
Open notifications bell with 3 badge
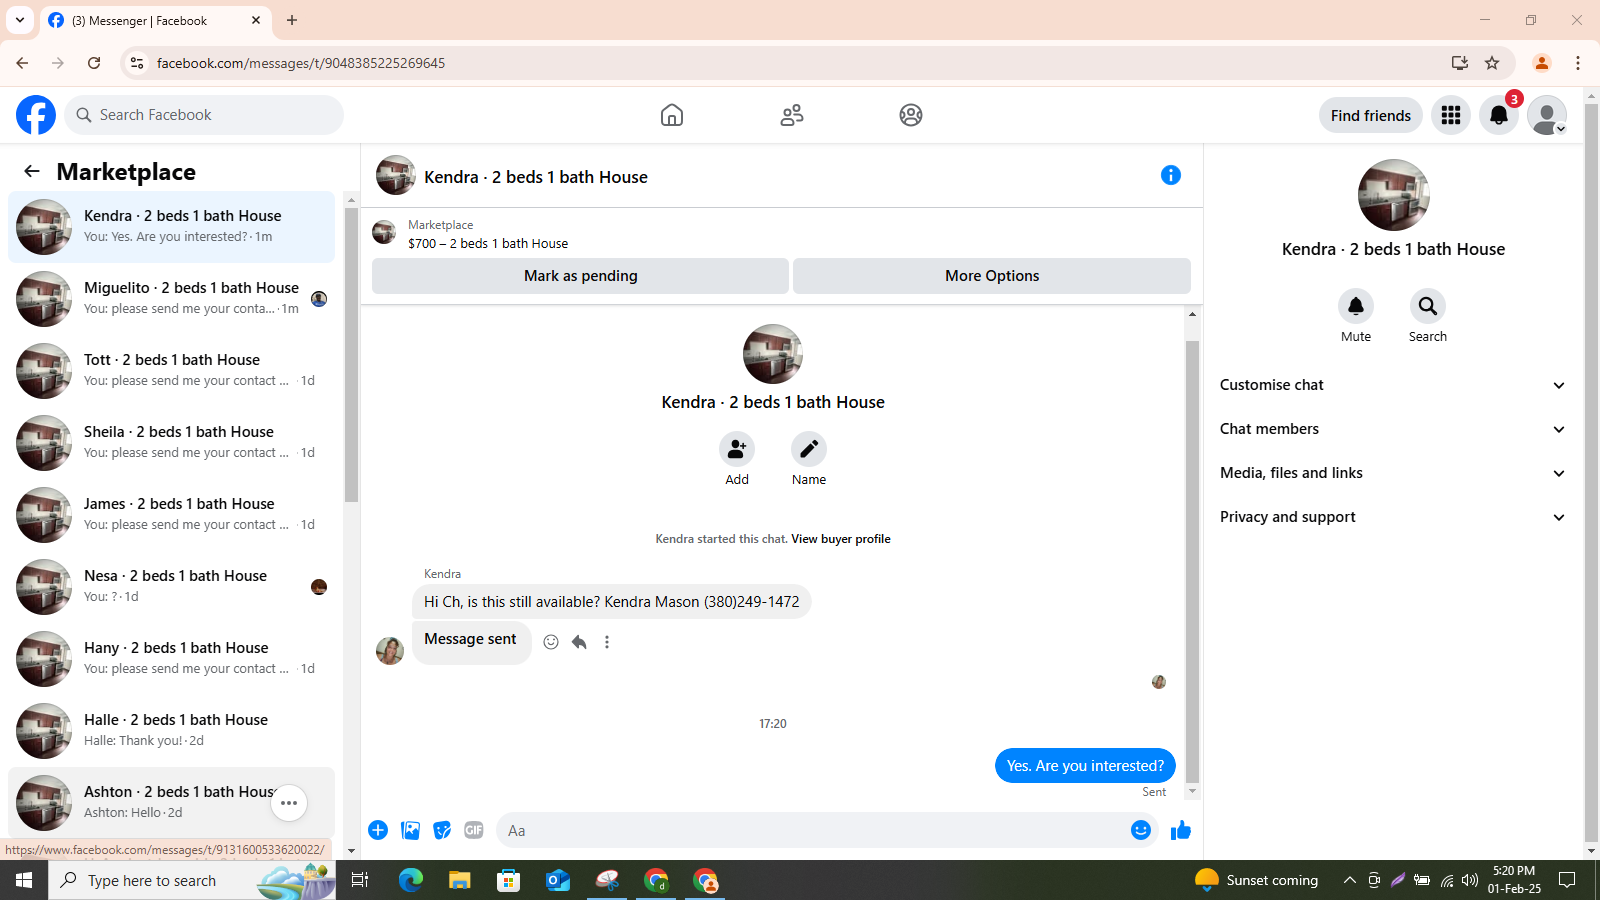[1499, 115]
